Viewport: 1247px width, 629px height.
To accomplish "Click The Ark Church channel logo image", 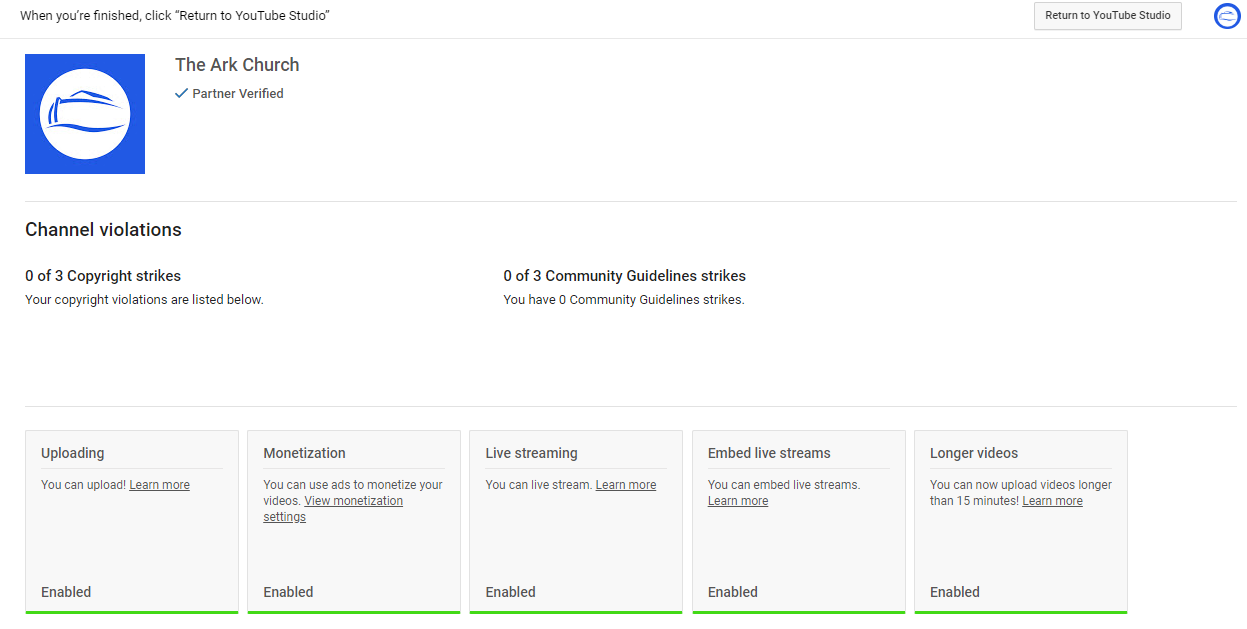I will pyautogui.click(x=85, y=114).
